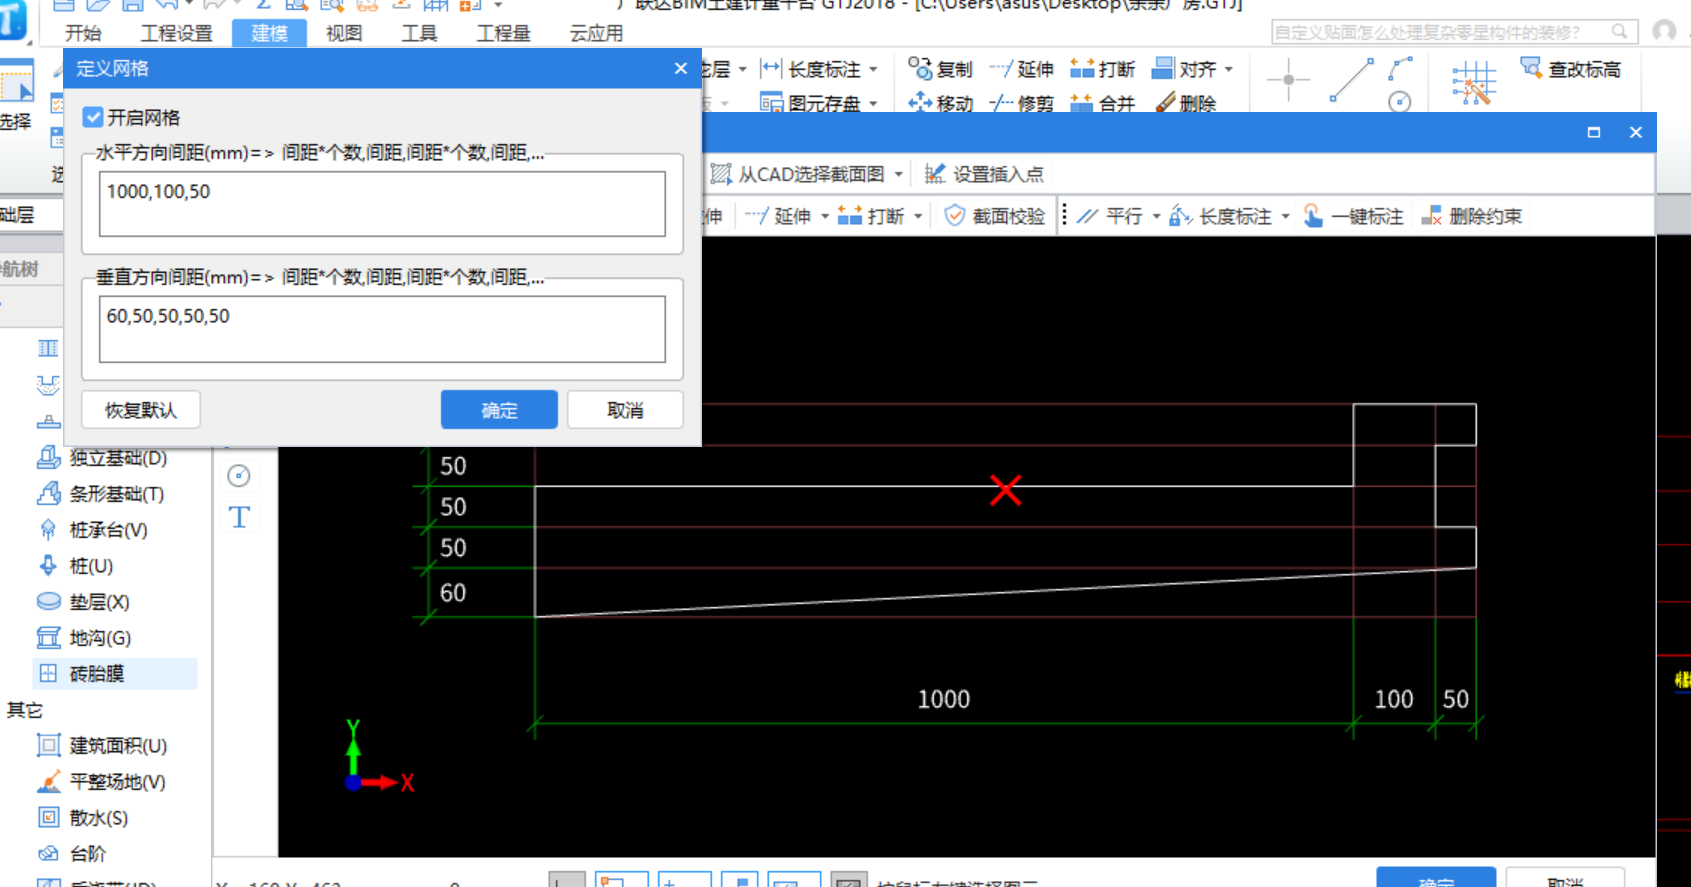Expand the 从CAD选择截面图 dropdown arrow
Screen dimensions: 1691x887
(x=899, y=174)
